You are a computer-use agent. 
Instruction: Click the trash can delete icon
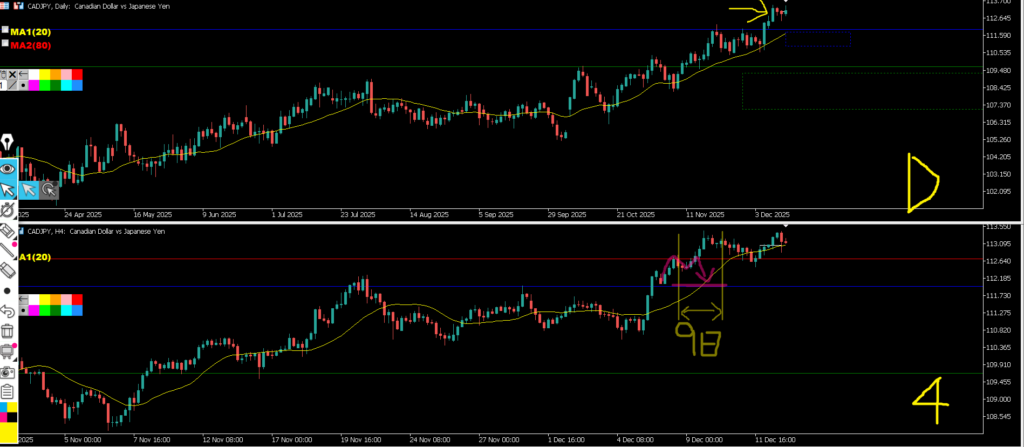pyautogui.click(x=7, y=330)
